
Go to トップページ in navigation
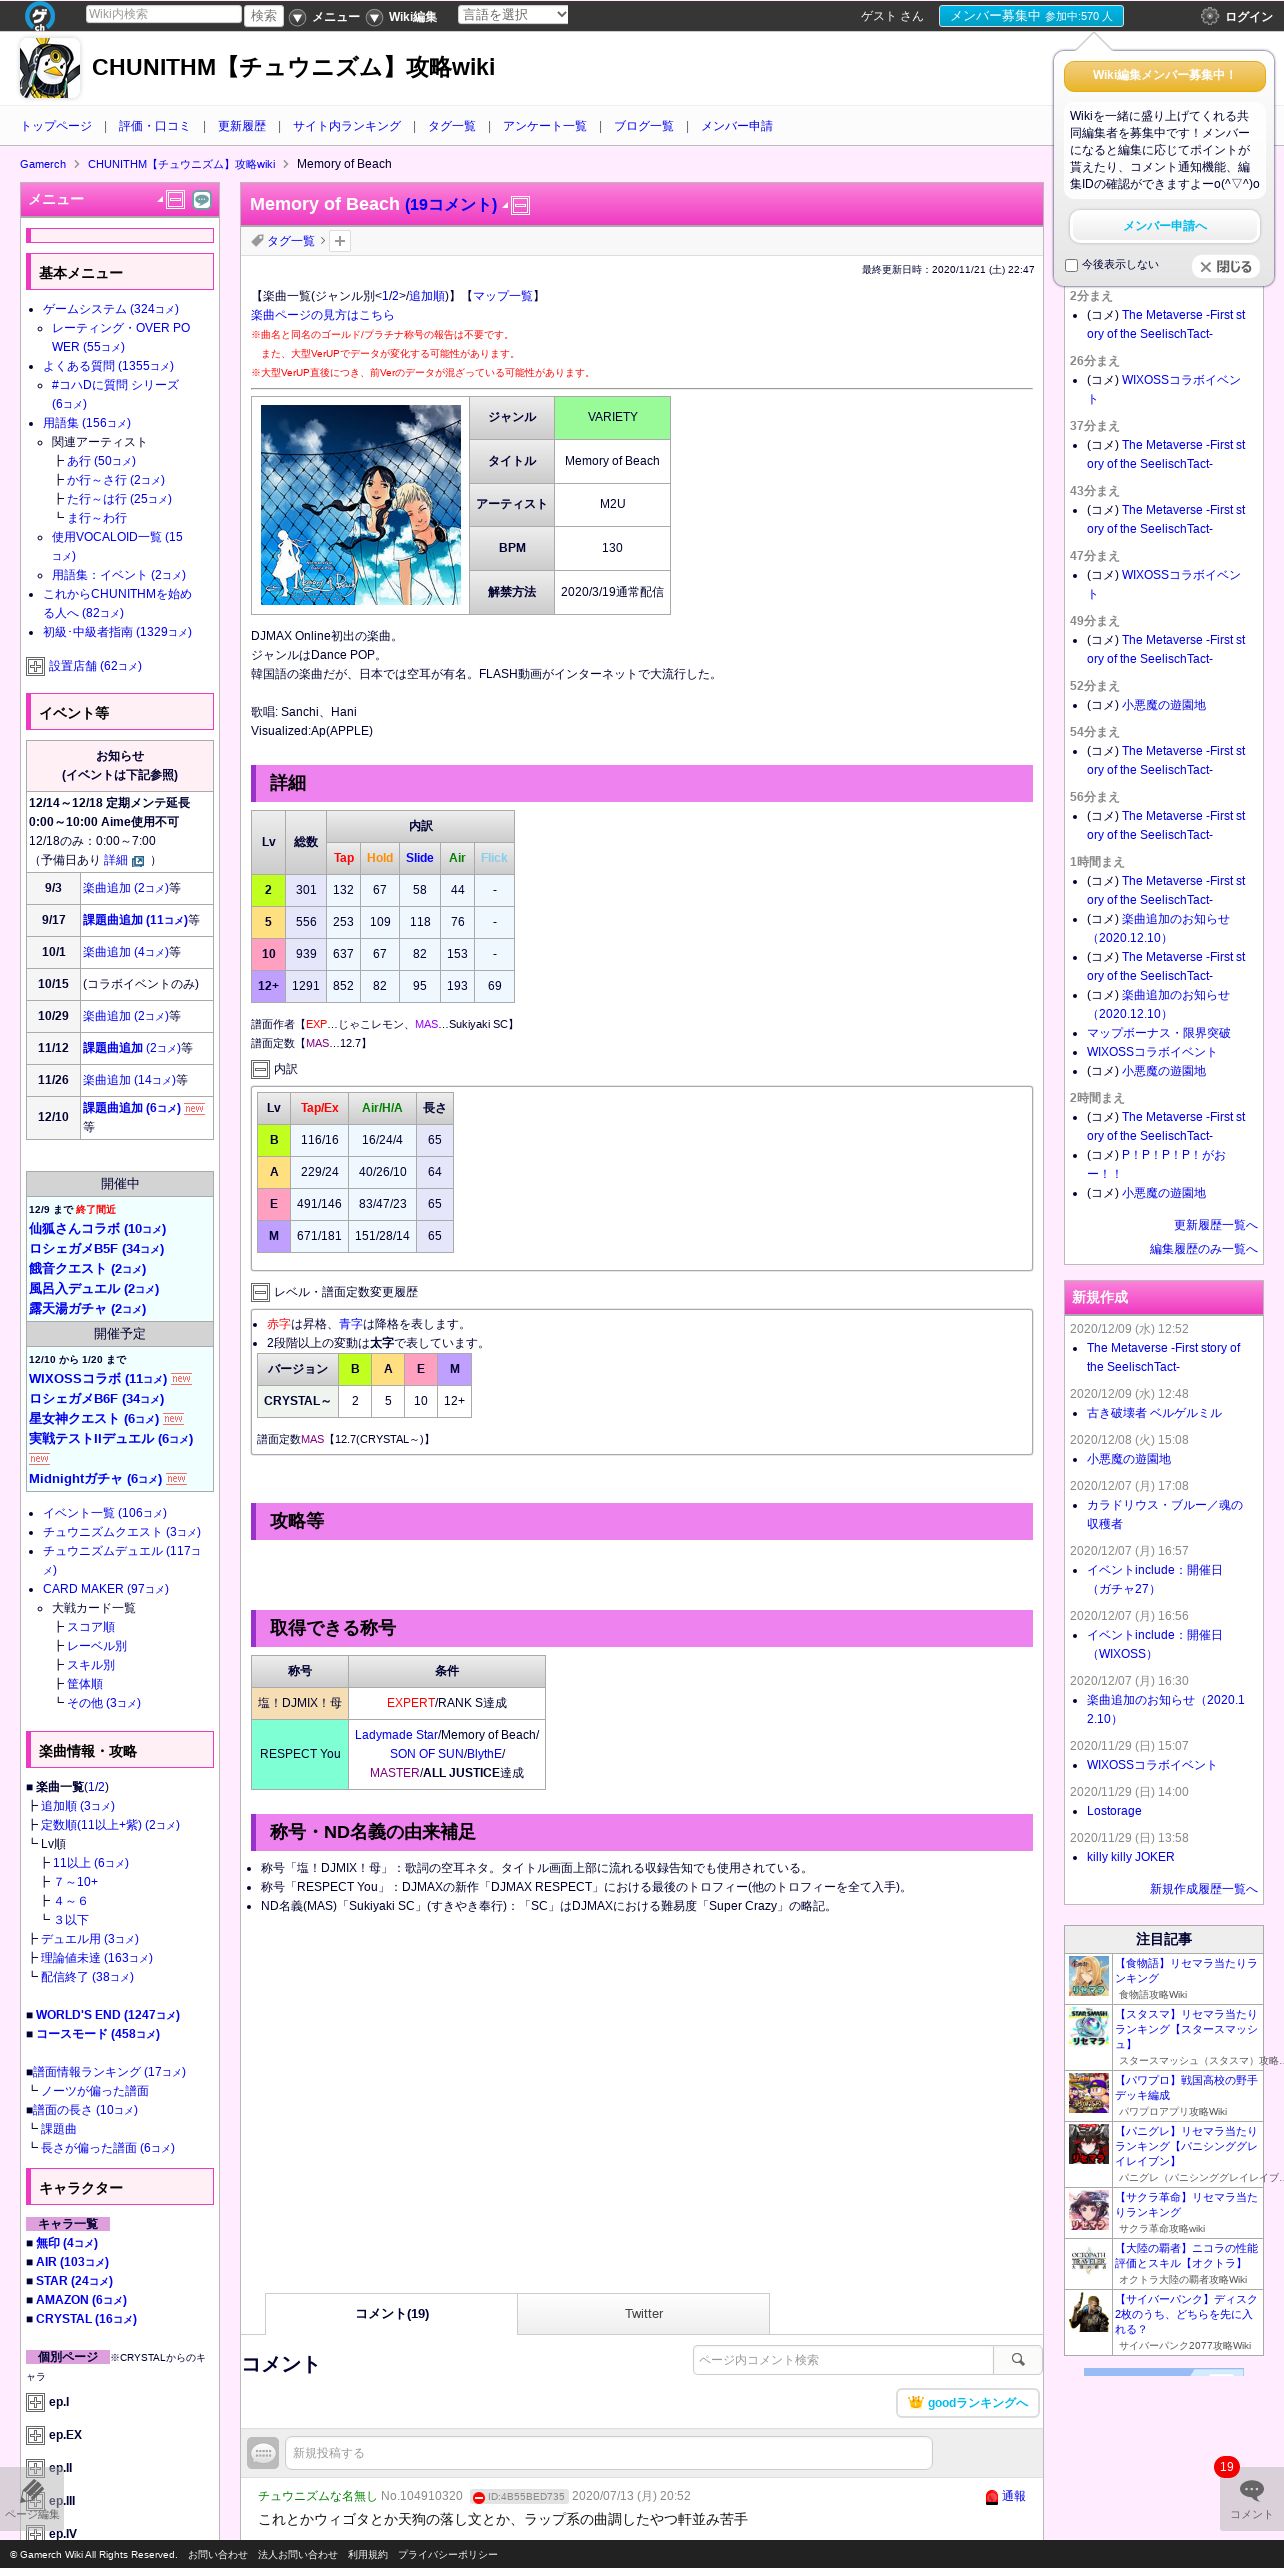(x=56, y=126)
